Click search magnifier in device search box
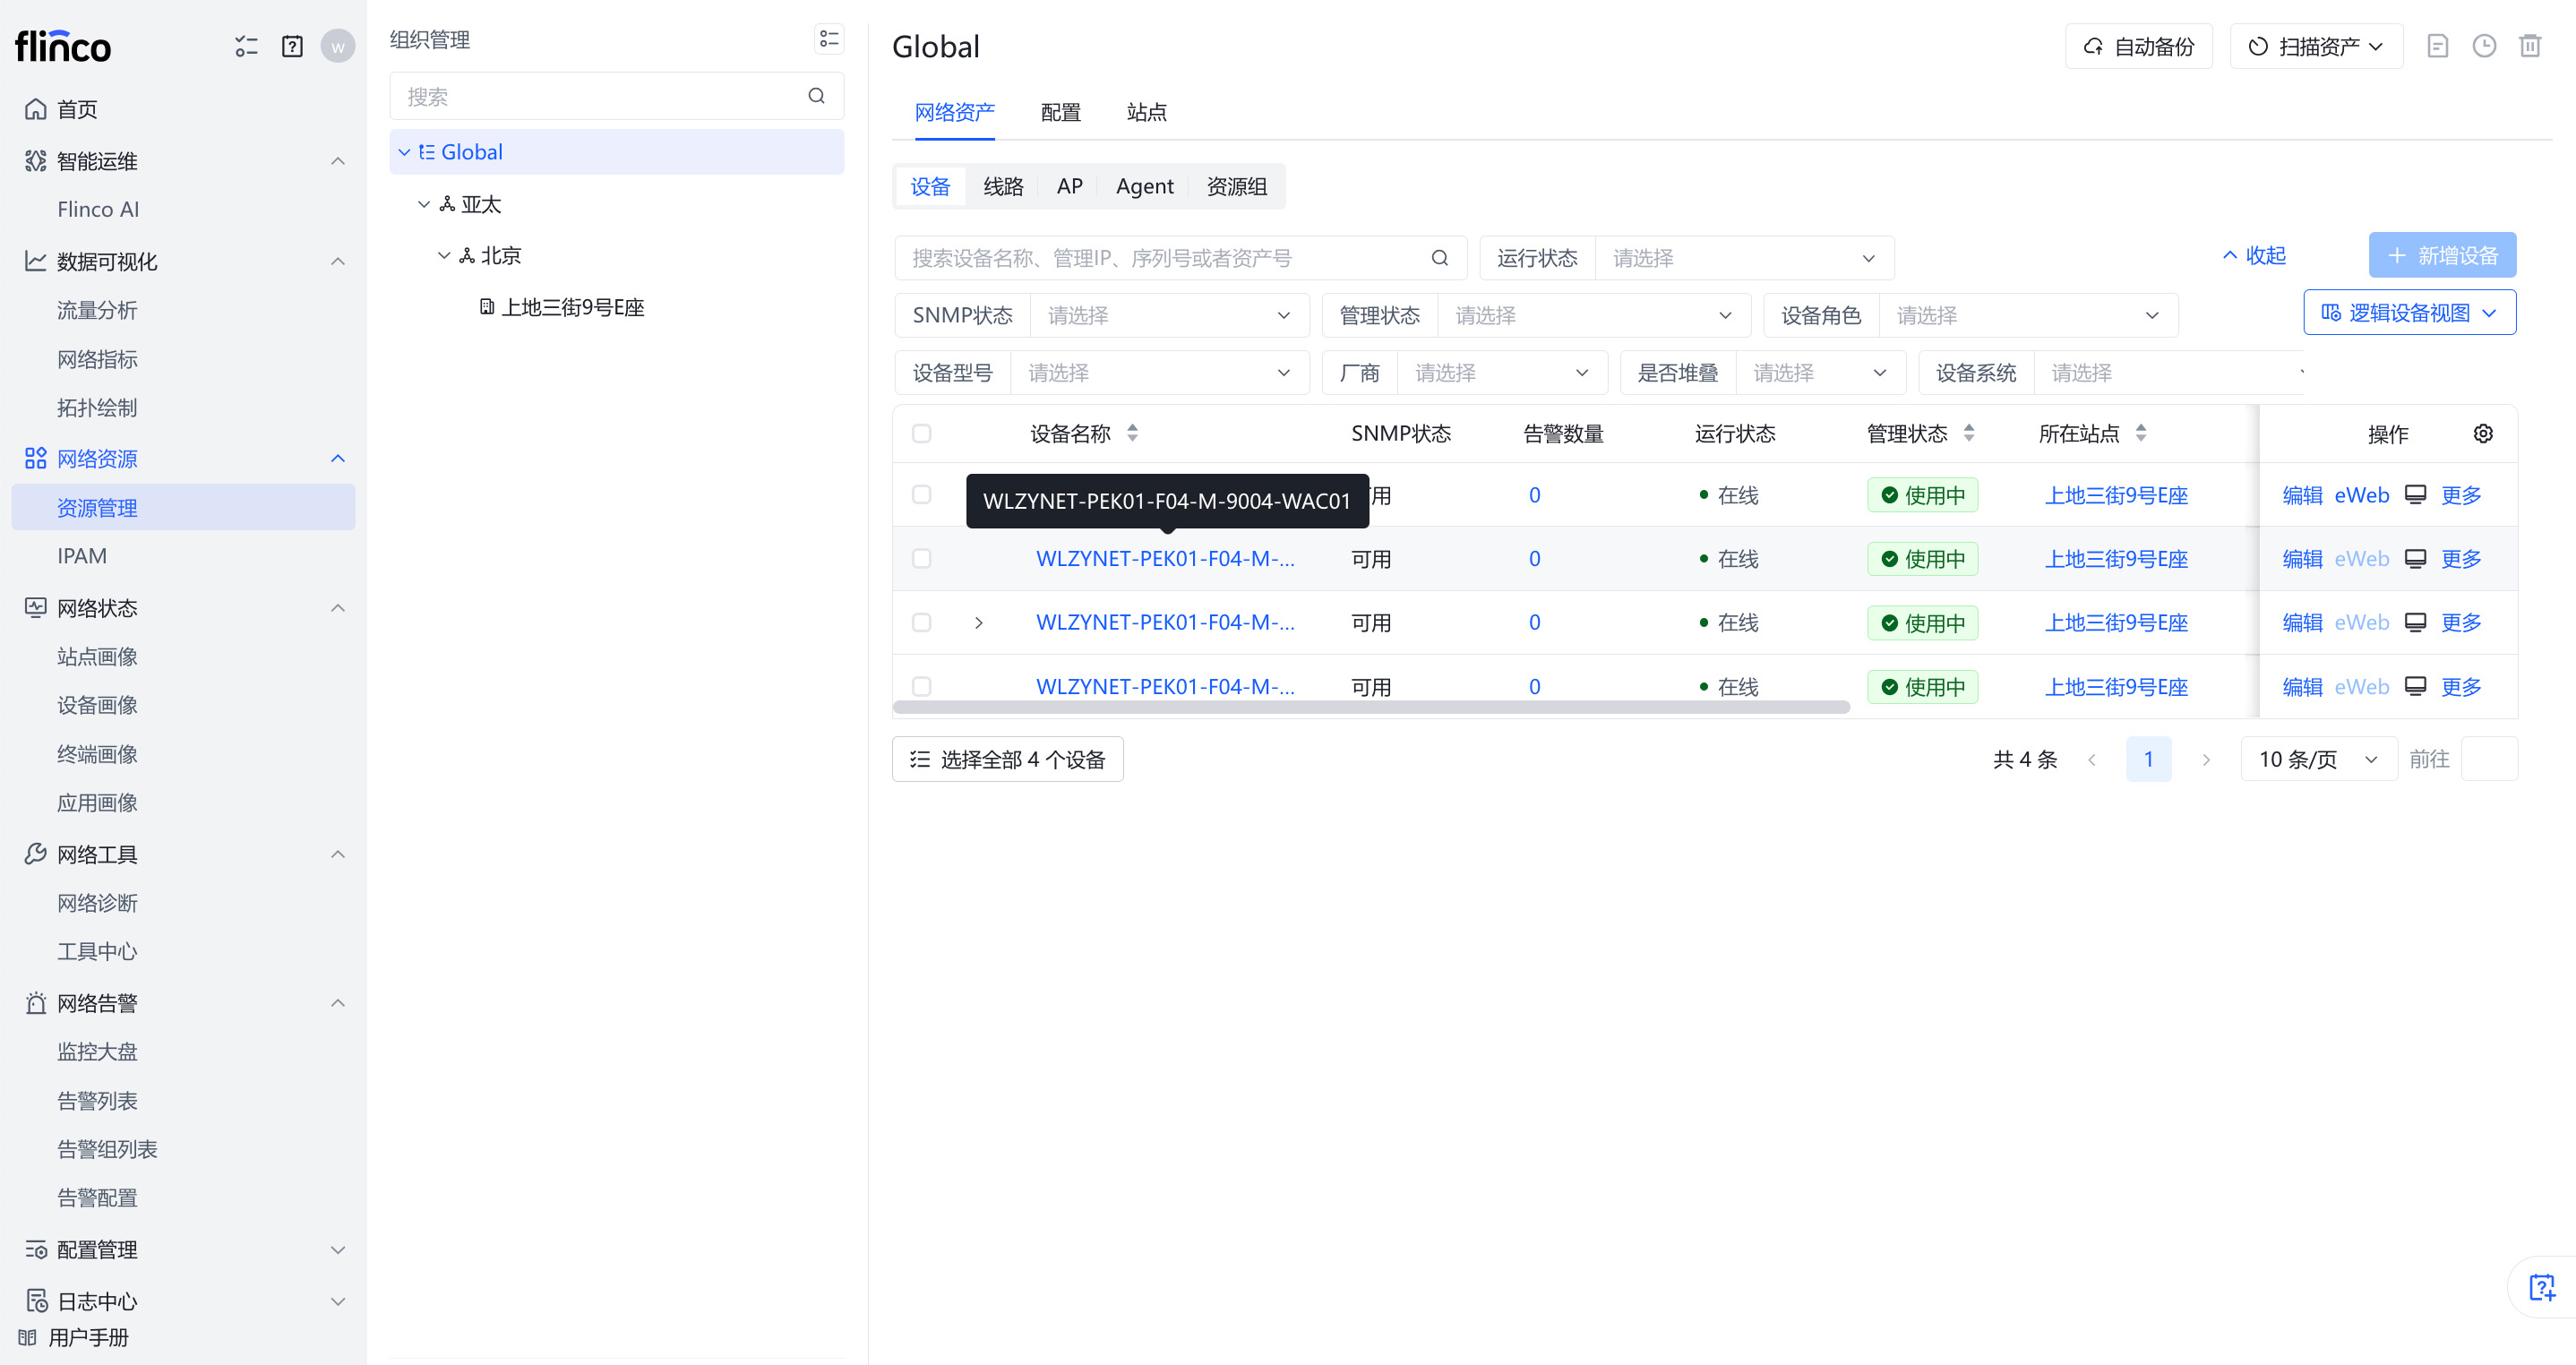Screen dimensions: 2576x1365 pos(1439,258)
